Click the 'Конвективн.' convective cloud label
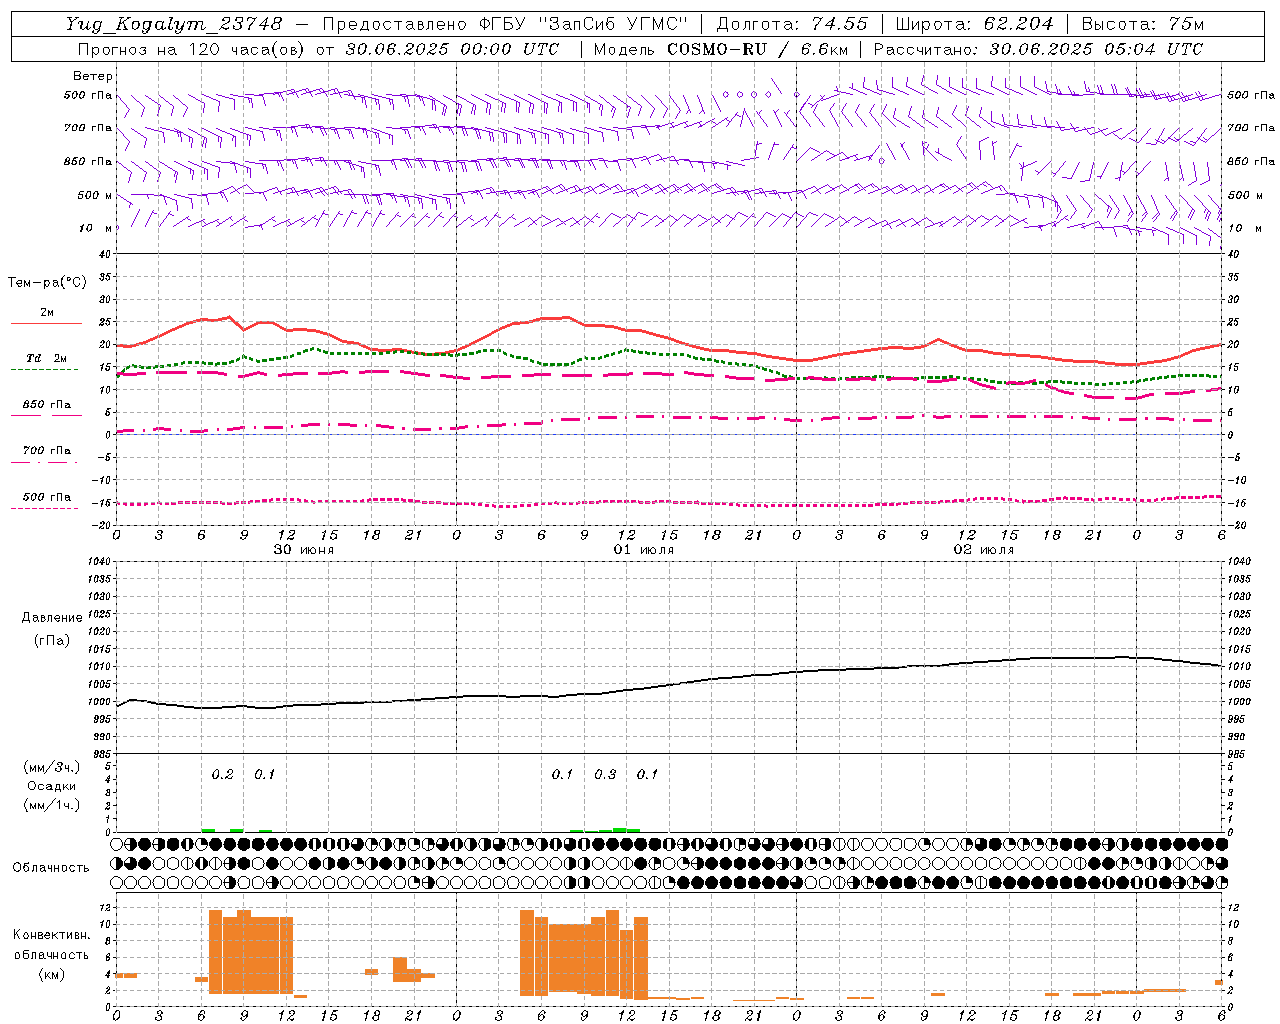The image size is (1280, 1024). (52, 935)
